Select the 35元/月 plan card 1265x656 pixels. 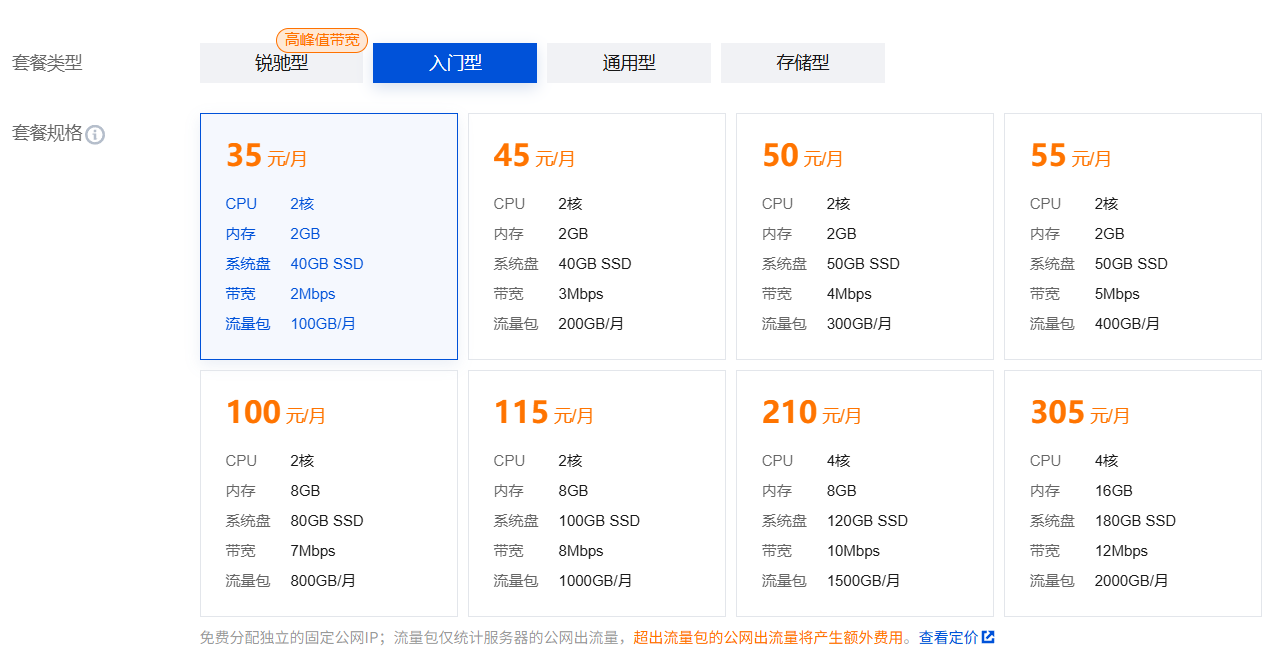tap(329, 236)
